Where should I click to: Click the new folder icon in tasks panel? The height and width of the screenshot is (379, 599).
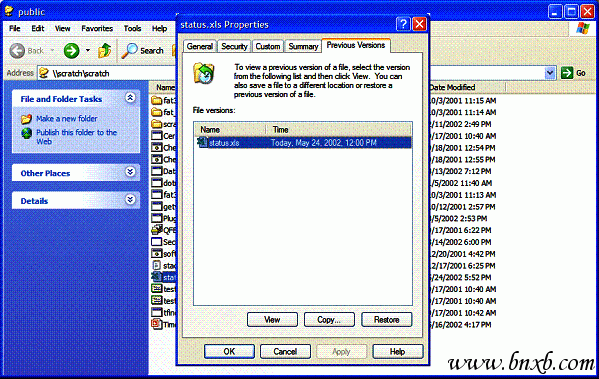tap(26, 119)
